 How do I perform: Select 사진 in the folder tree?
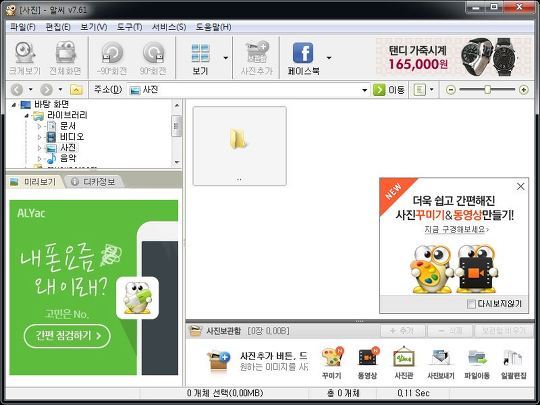click(68, 147)
